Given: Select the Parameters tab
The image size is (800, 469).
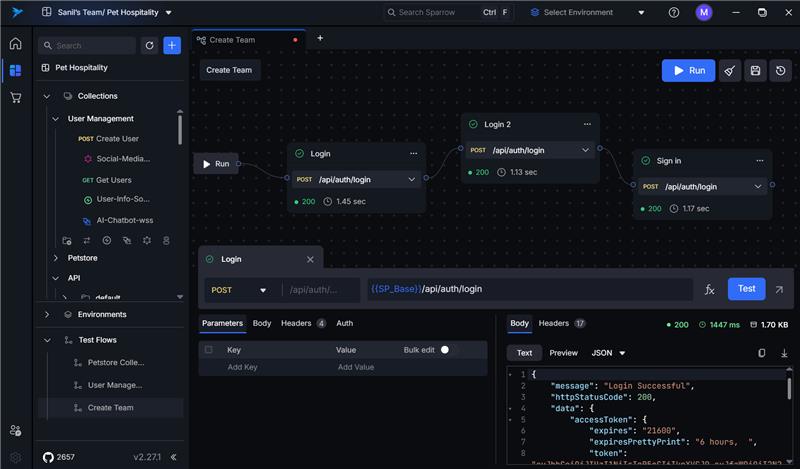Looking at the screenshot, I should (222, 323).
